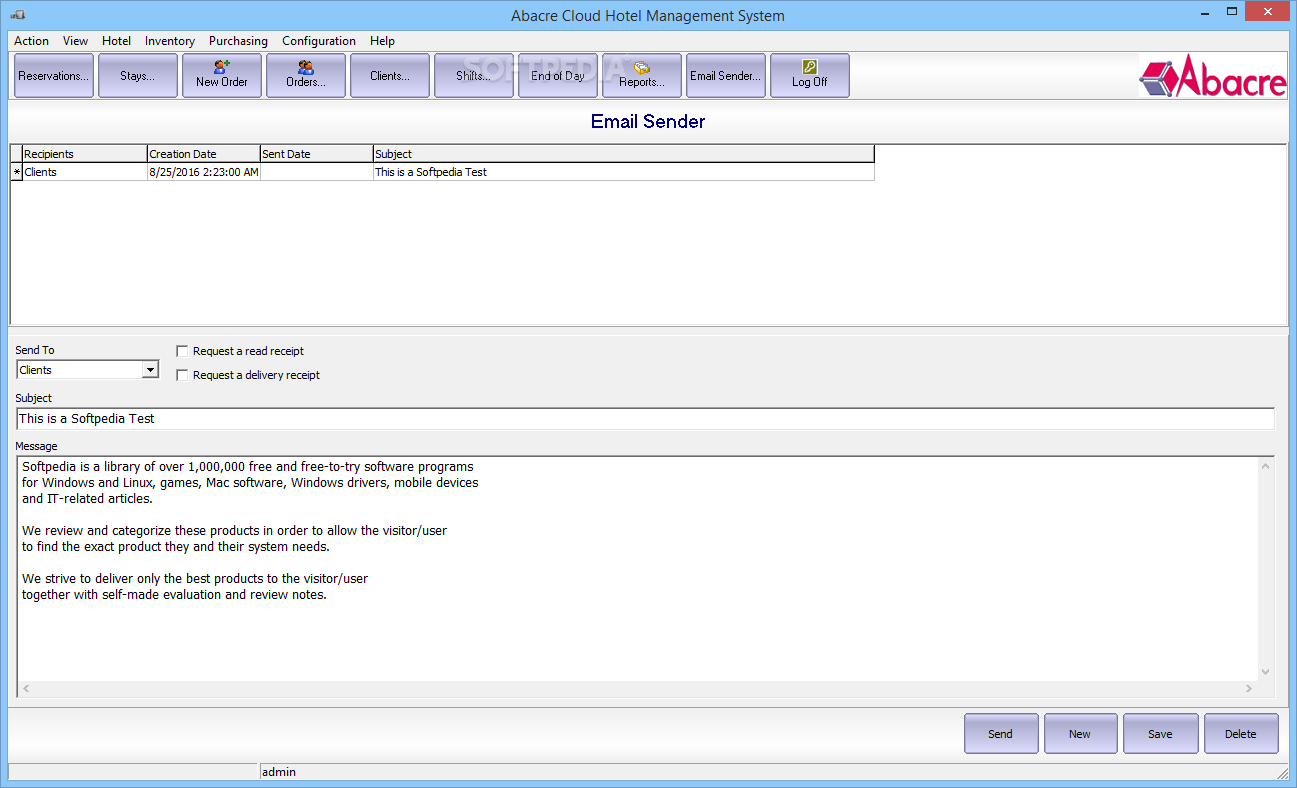Image resolution: width=1297 pixels, height=788 pixels.
Task: Click the Save button
Action: [1160, 733]
